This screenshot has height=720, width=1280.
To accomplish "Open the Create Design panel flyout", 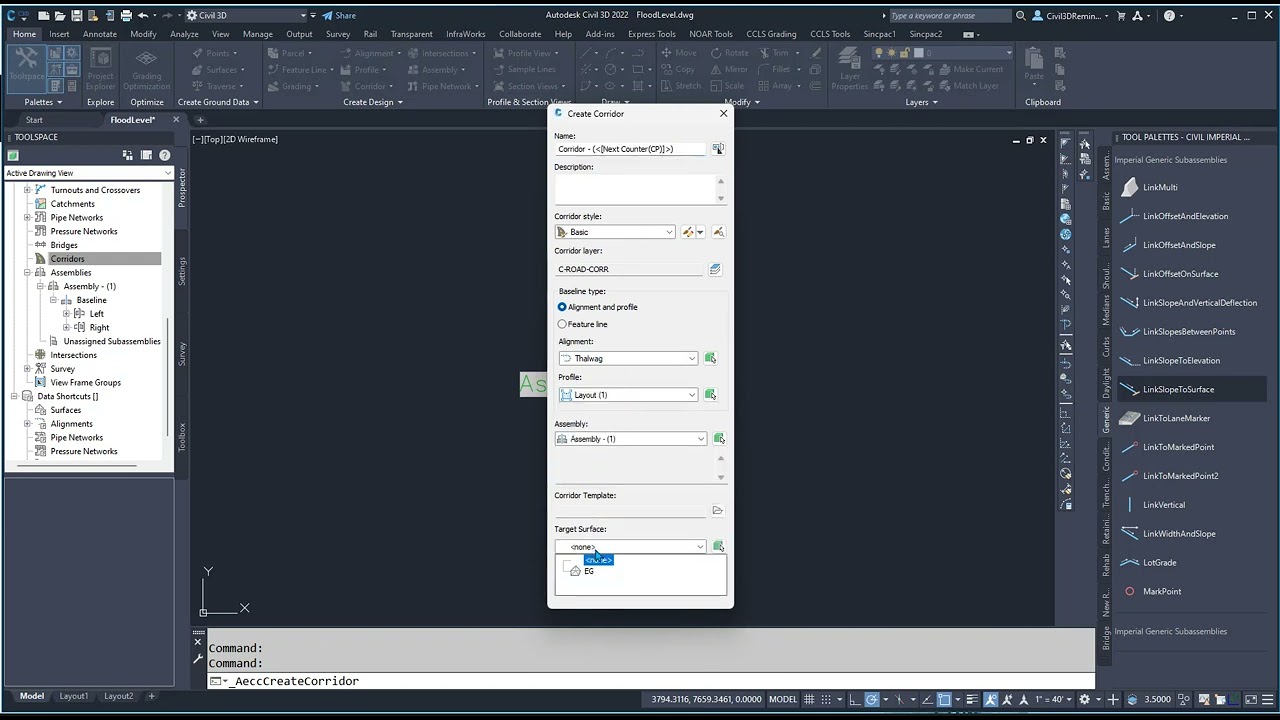I will 372,102.
